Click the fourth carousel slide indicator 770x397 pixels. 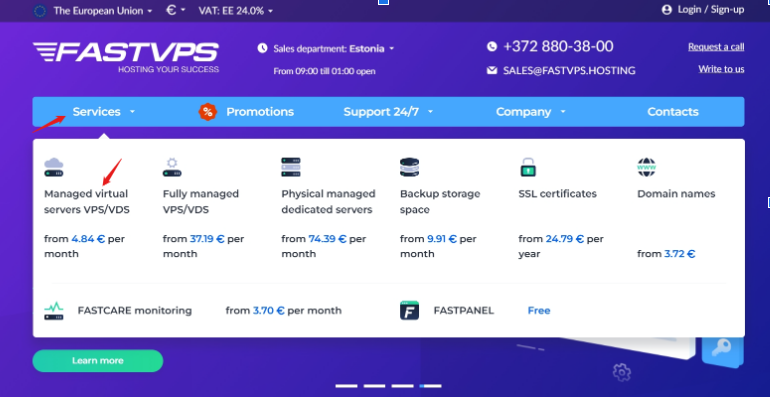pos(430,386)
